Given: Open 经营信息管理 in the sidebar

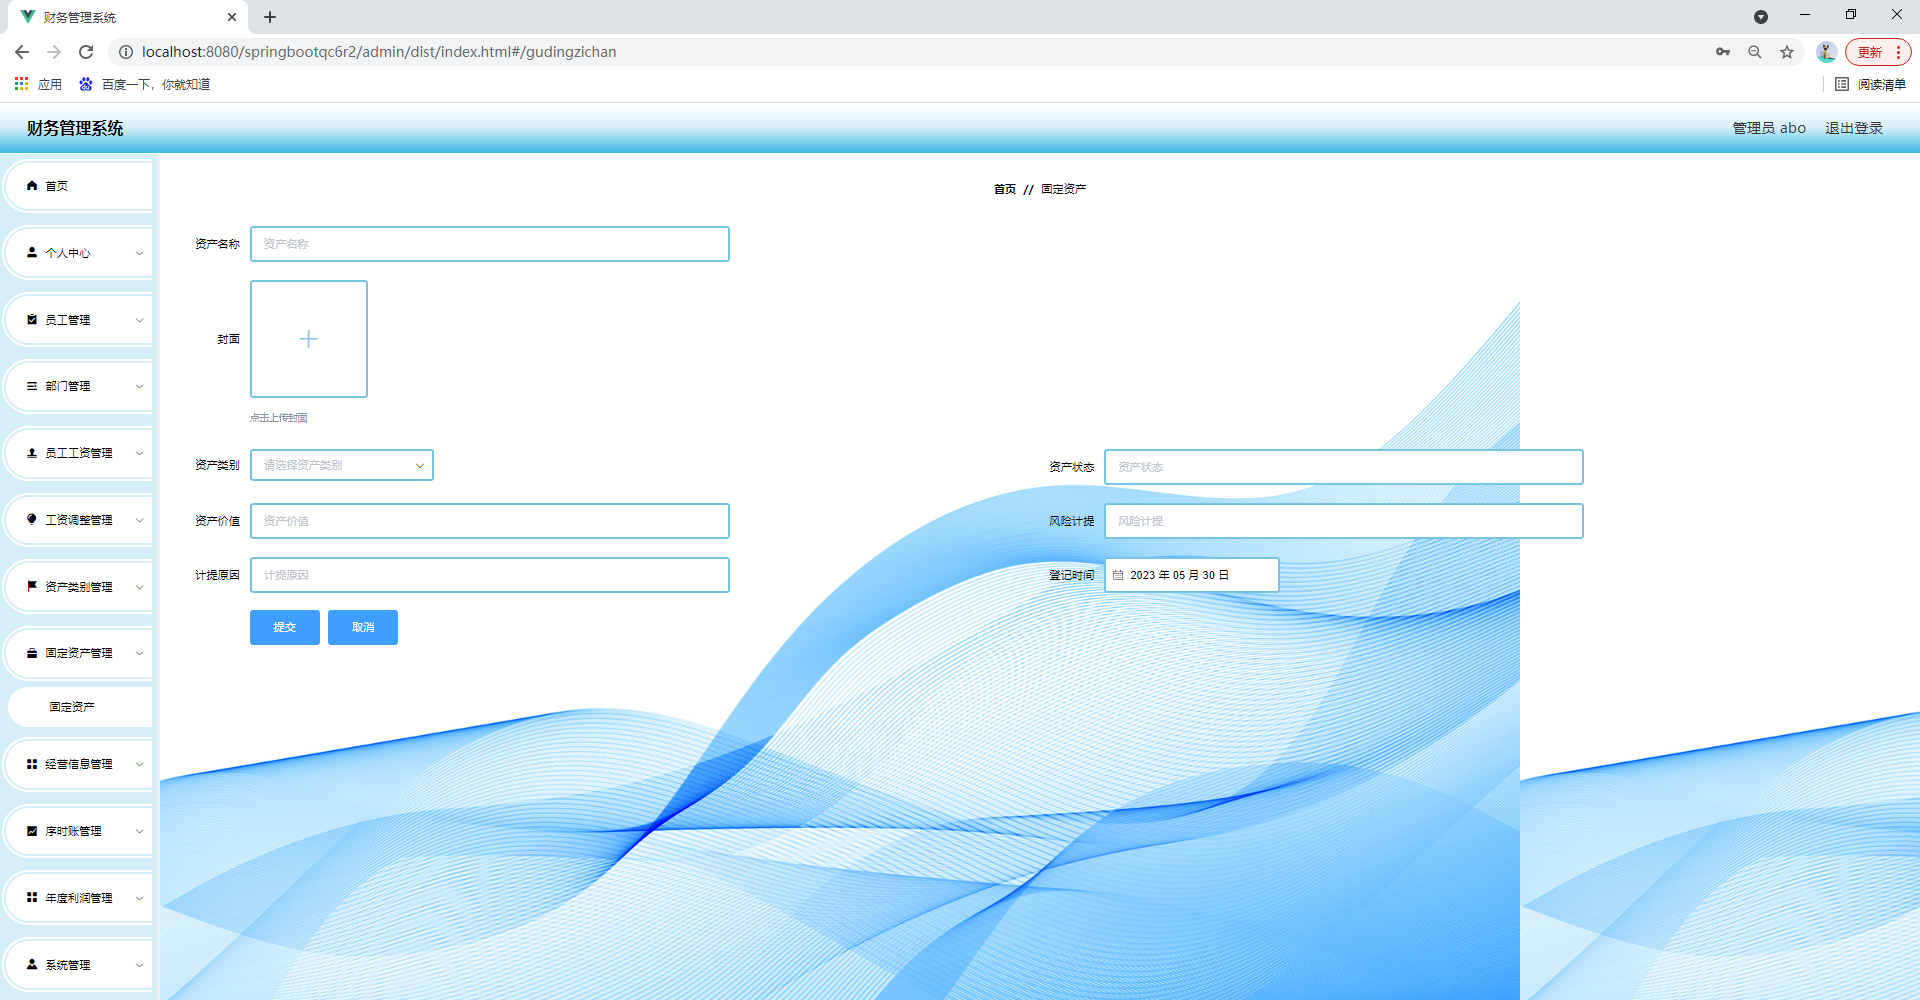Looking at the screenshot, I should click(79, 764).
